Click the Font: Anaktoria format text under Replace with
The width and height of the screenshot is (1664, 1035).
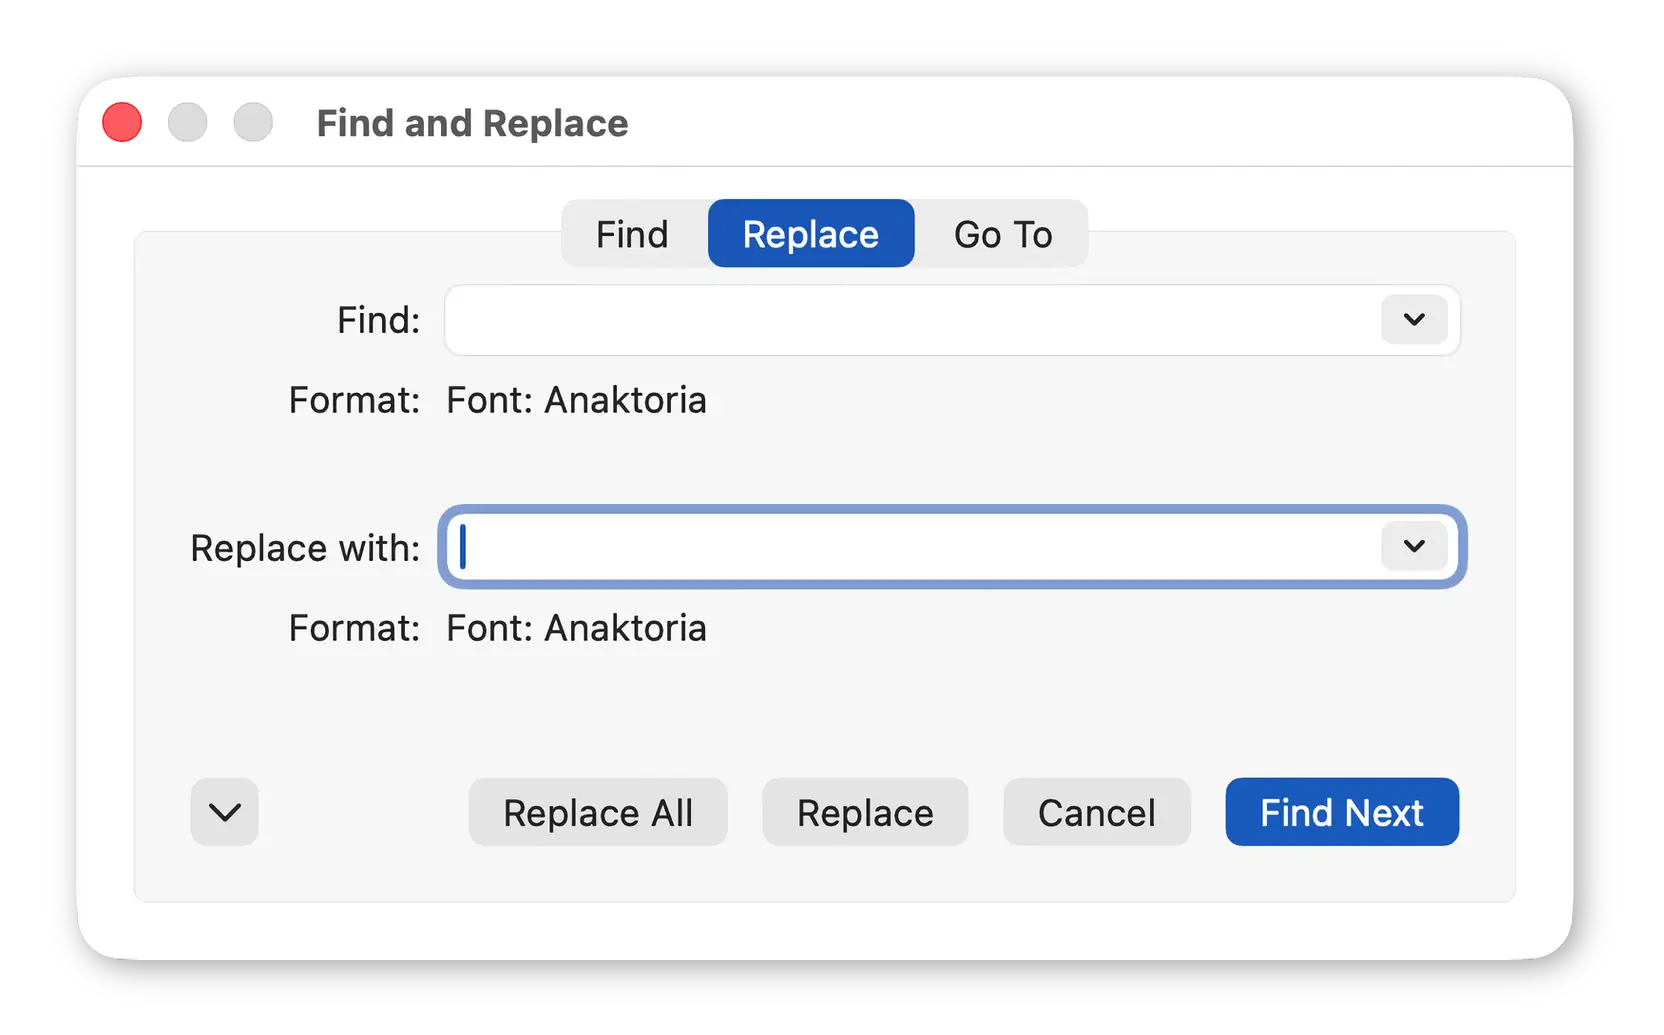pyautogui.click(x=576, y=628)
